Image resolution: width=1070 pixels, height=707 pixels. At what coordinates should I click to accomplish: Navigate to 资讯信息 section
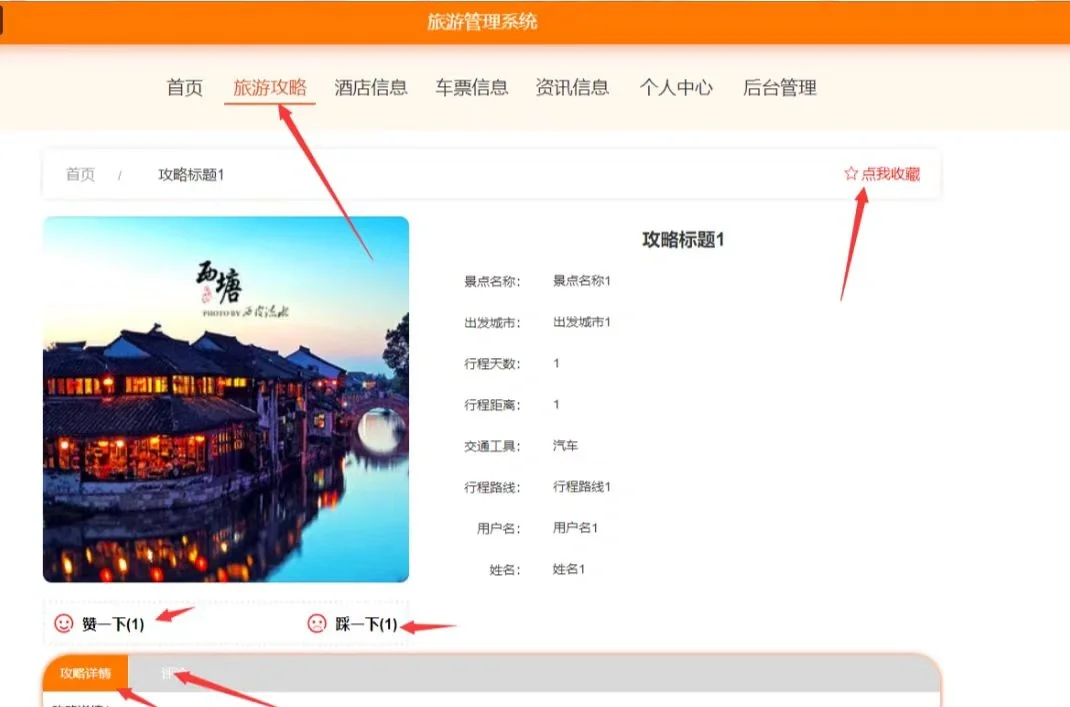[572, 88]
